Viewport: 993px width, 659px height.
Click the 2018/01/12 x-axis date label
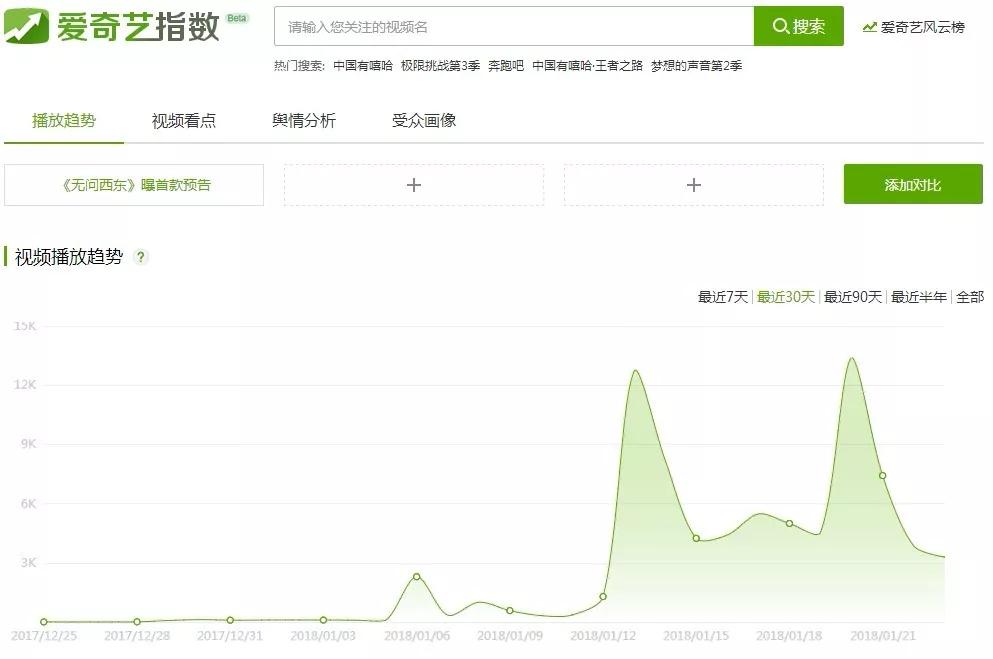pyautogui.click(x=603, y=636)
